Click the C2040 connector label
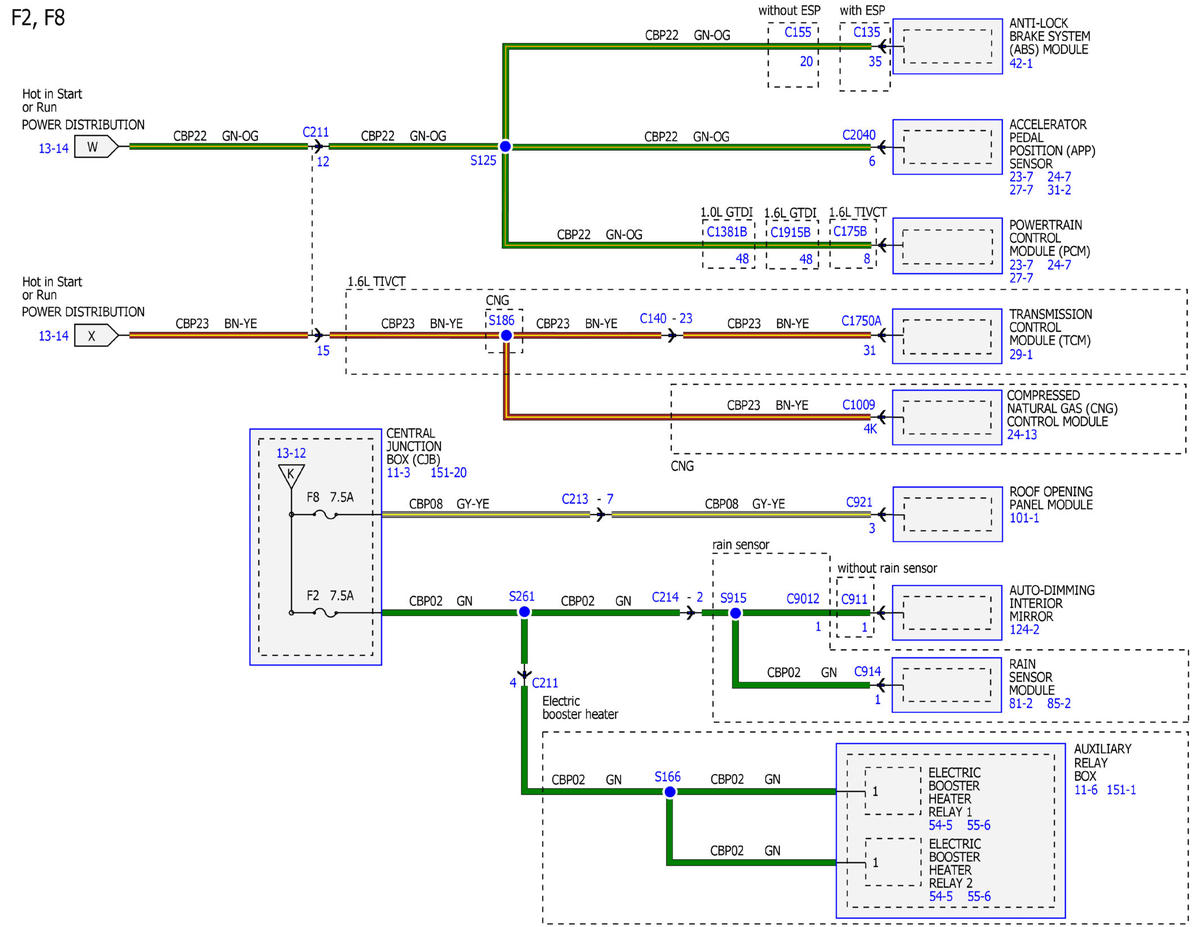 pos(859,134)
